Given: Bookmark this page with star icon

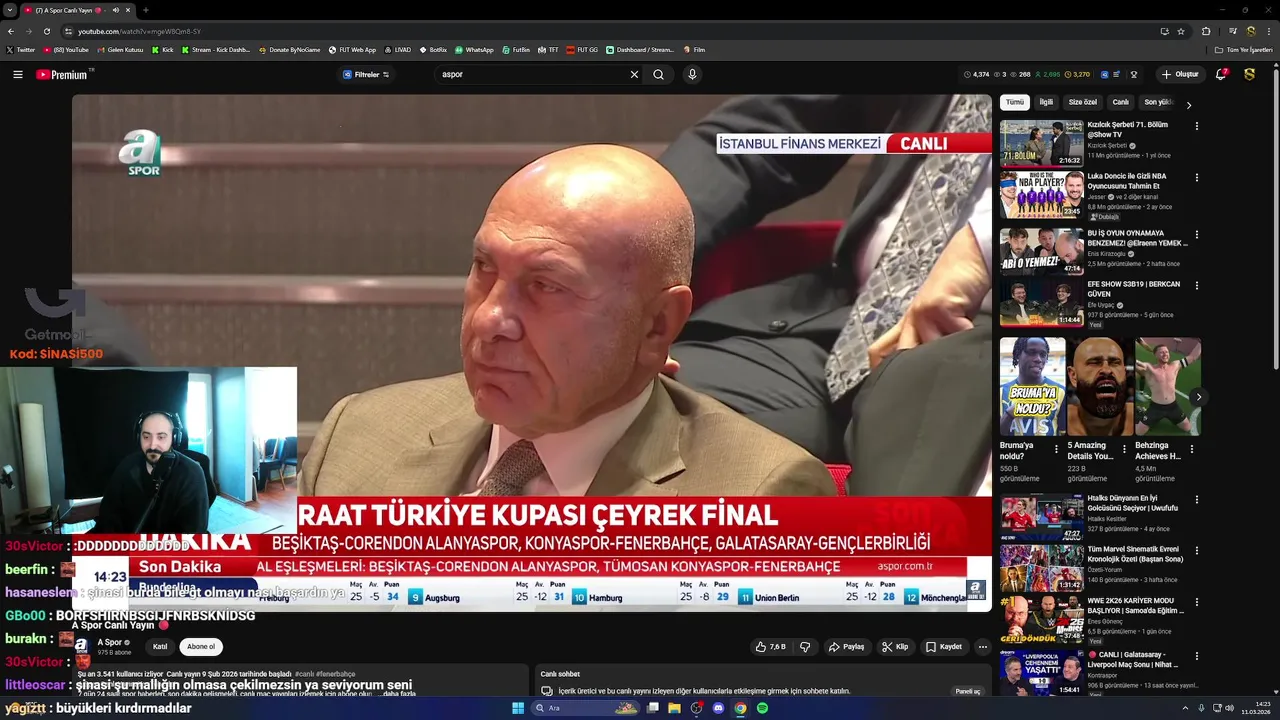Looking at the screenshot, I should (x=1181, y=31).
